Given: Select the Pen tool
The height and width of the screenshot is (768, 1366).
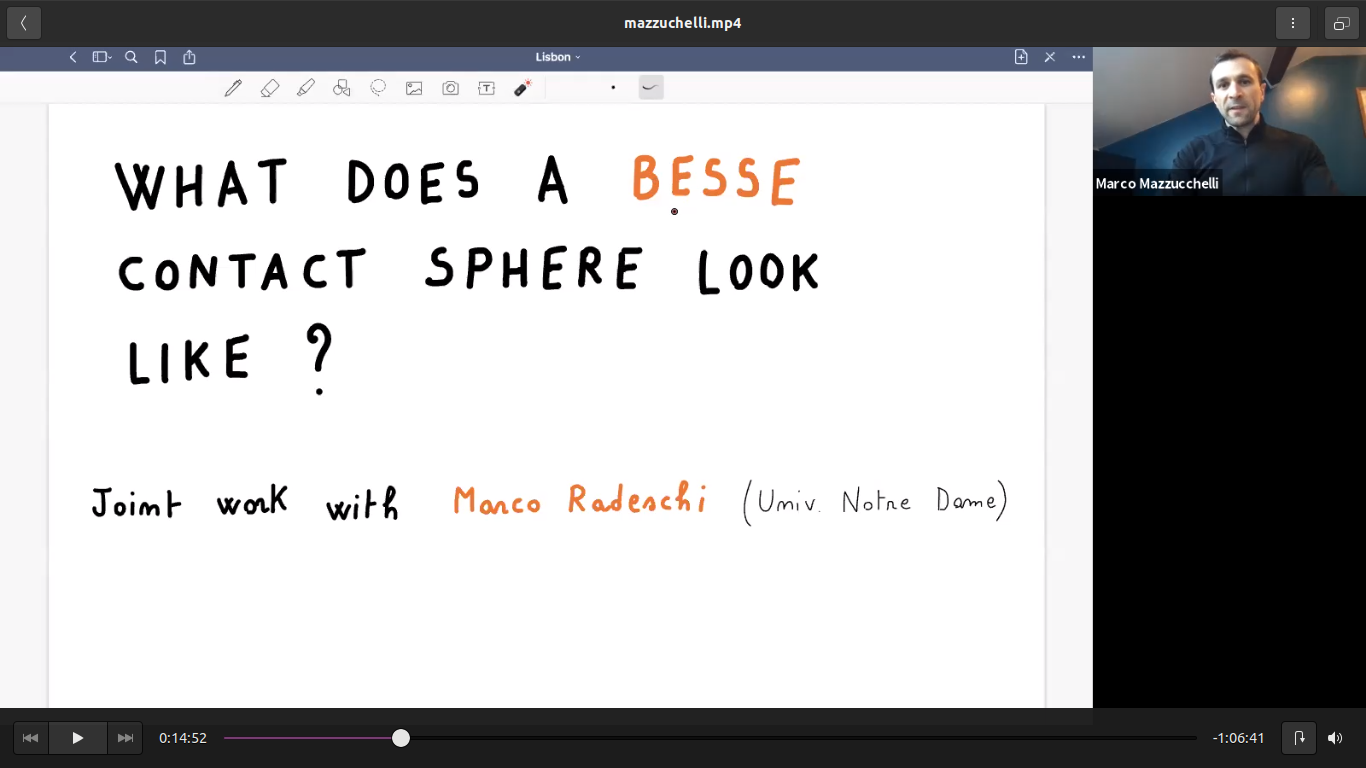Looking at the screenshot, I should tap(233, 88).
